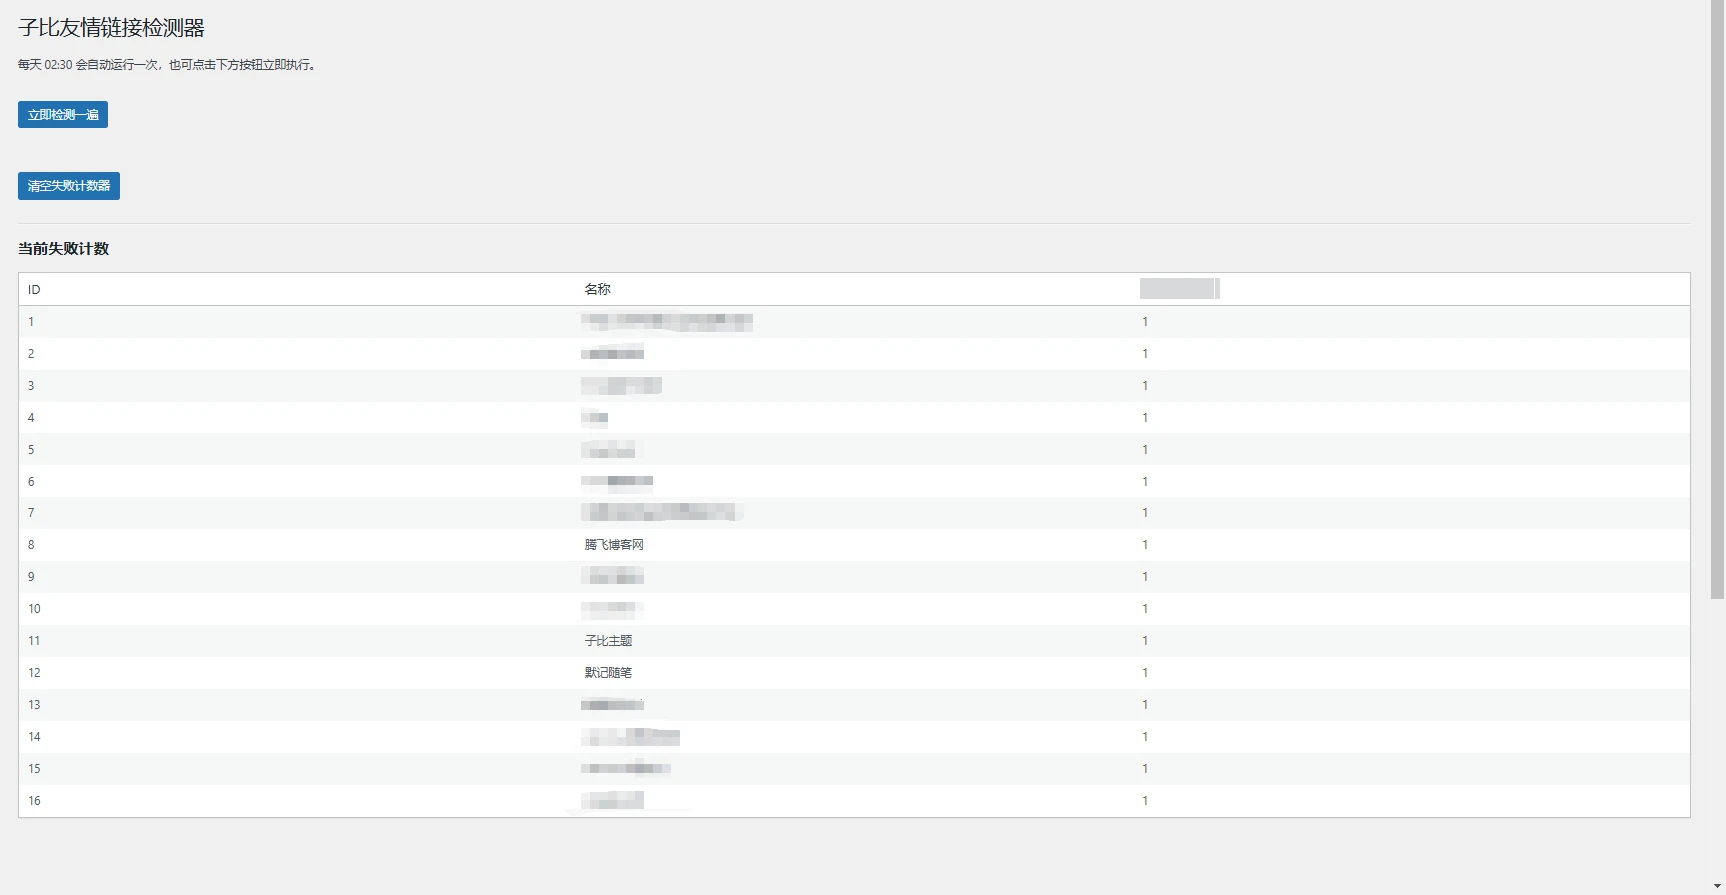Click the 默记随笔 row name
This screenshot has width=1726, height=895.
(608, 673)
